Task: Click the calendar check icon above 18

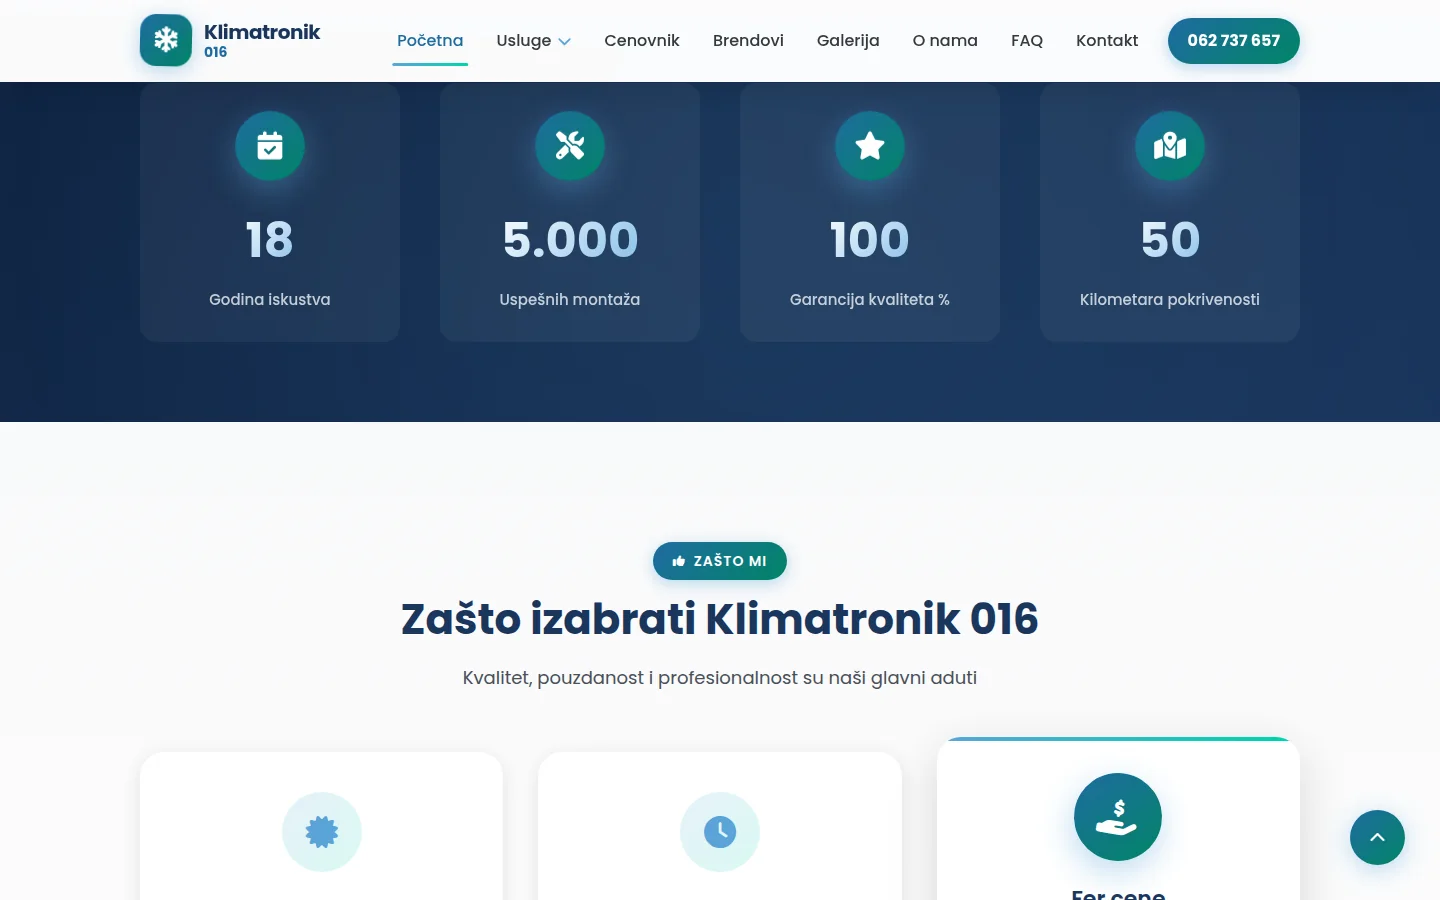Action: tap(270, 146)
